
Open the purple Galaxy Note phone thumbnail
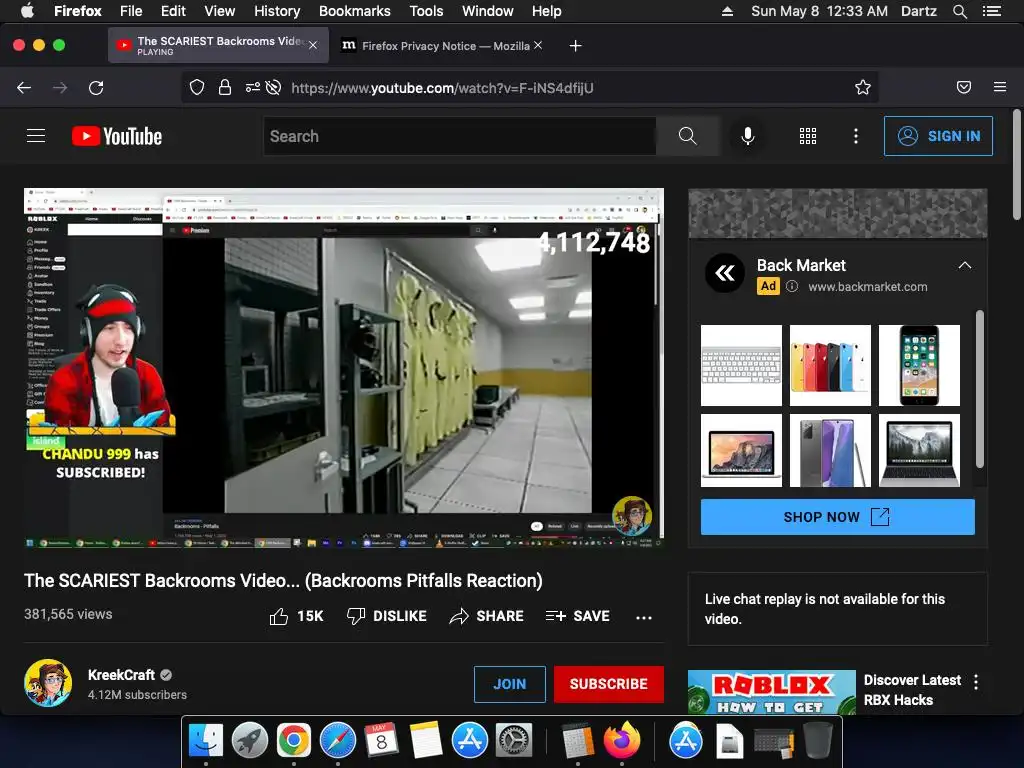tap(830, 450)
